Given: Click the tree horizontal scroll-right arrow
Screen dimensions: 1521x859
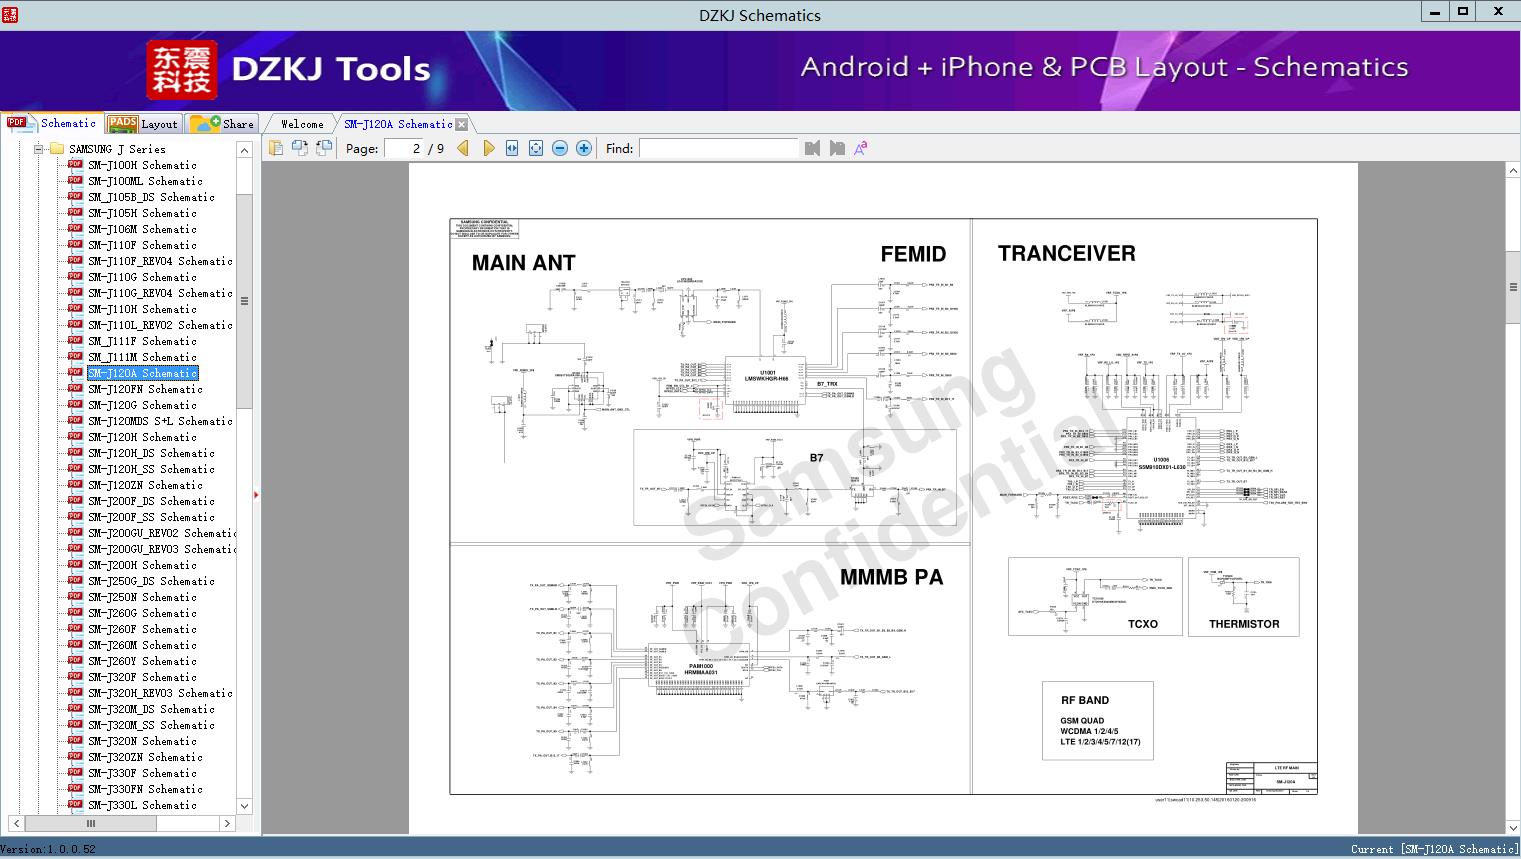Looking at the screenshot, I should (x=228, y=823).
